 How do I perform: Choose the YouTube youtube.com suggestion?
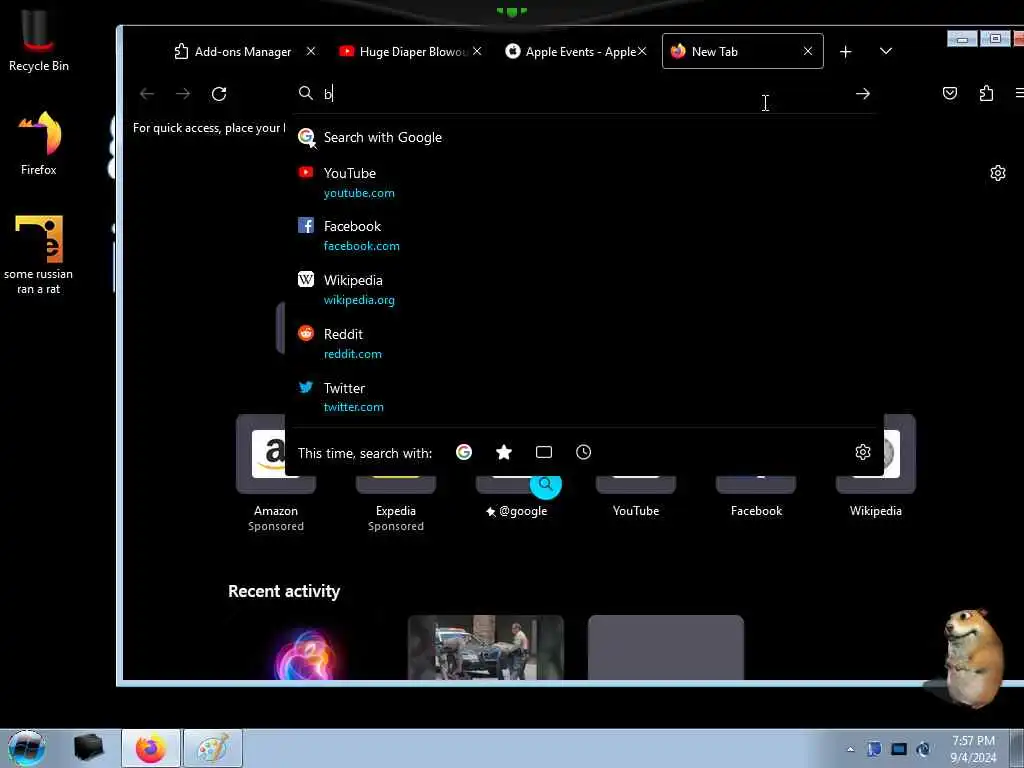[x=584, y=182]
